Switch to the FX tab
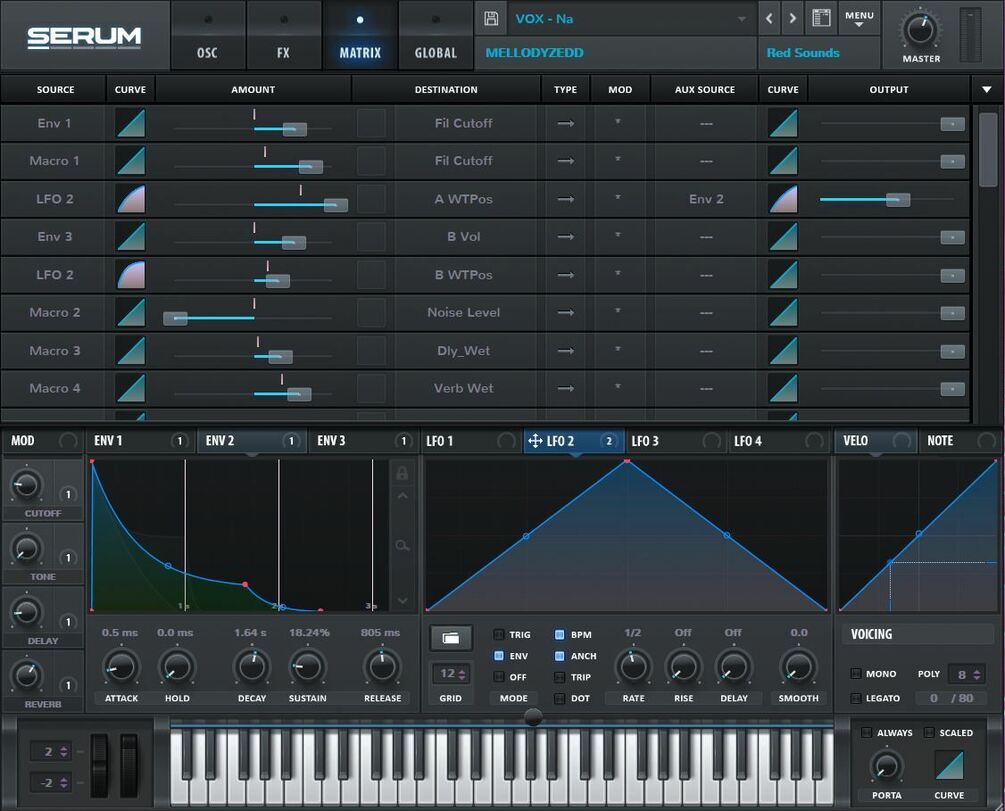1005x811 pixels. coord(283,35)
